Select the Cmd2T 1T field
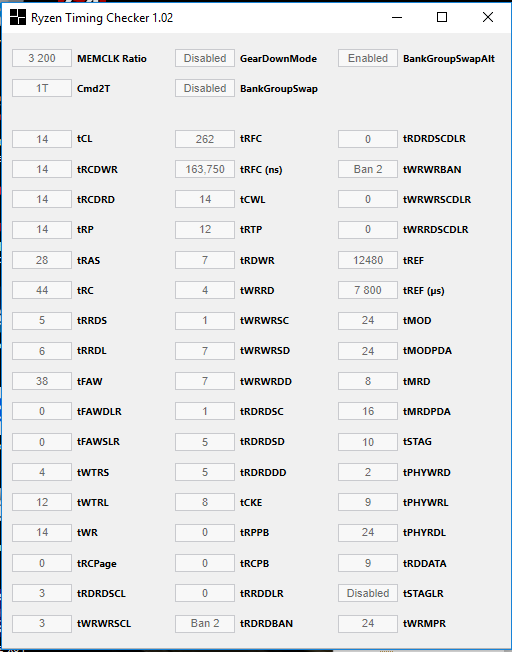 42,88
